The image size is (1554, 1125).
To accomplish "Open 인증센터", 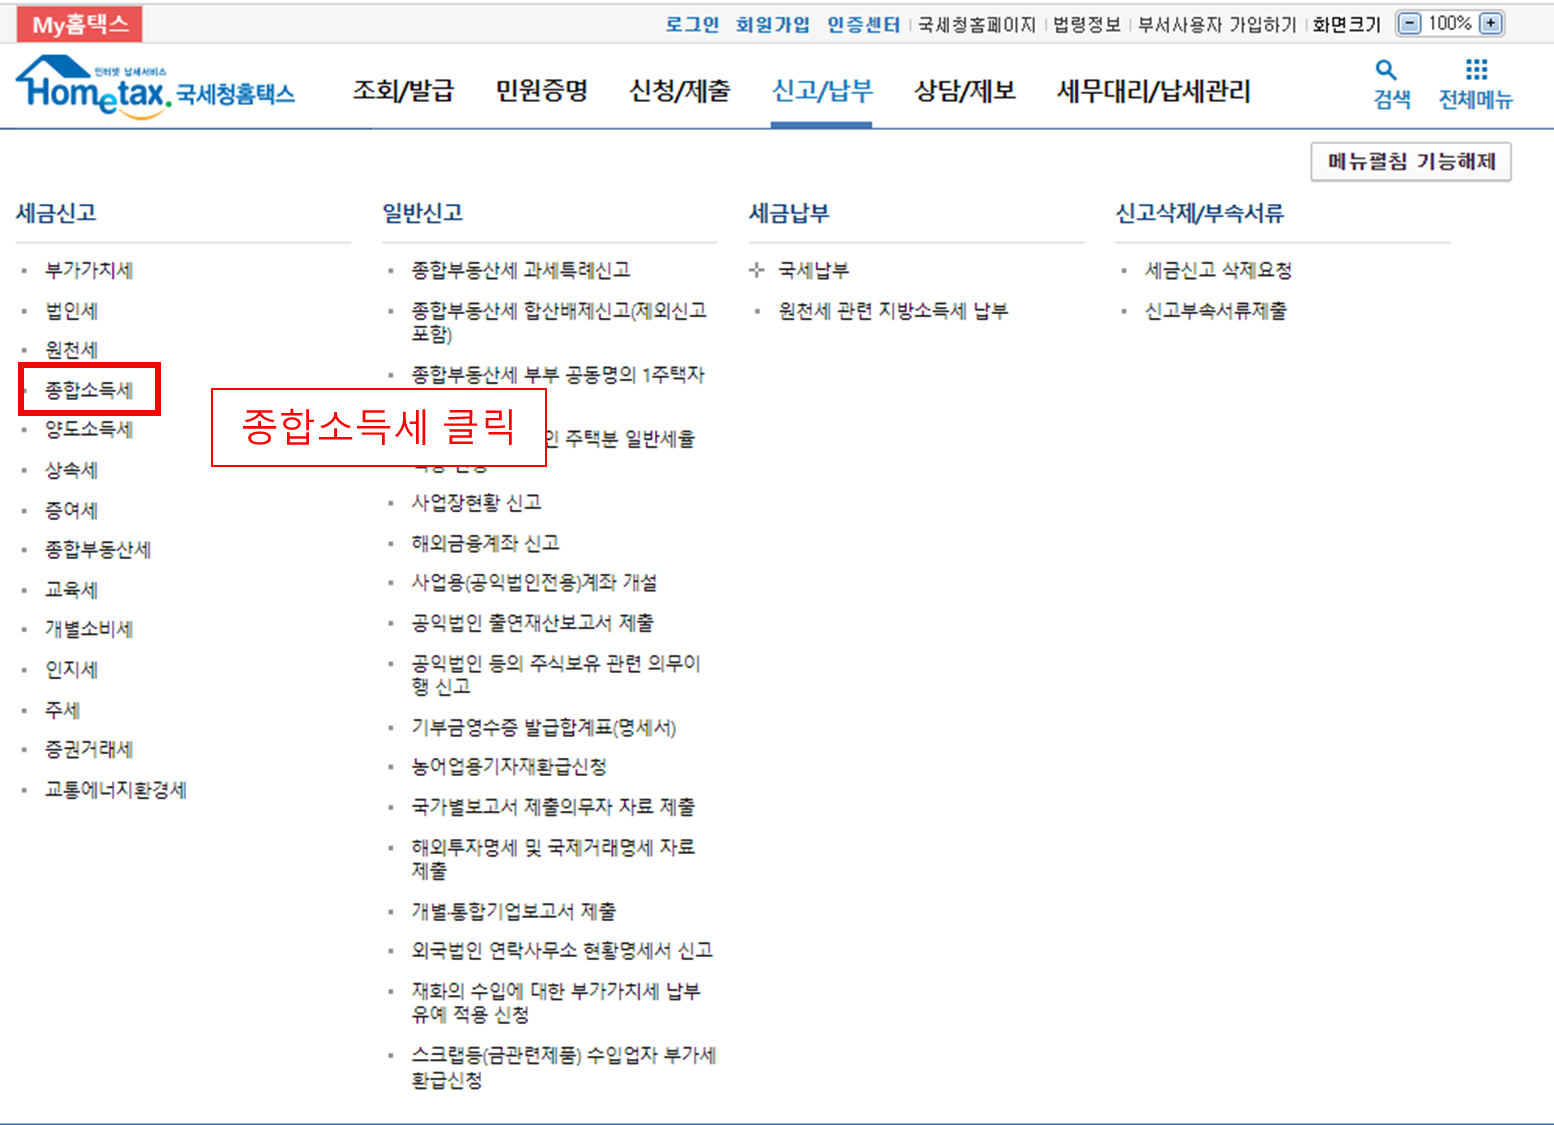I will pyautogui.click(x=863, y=22).
